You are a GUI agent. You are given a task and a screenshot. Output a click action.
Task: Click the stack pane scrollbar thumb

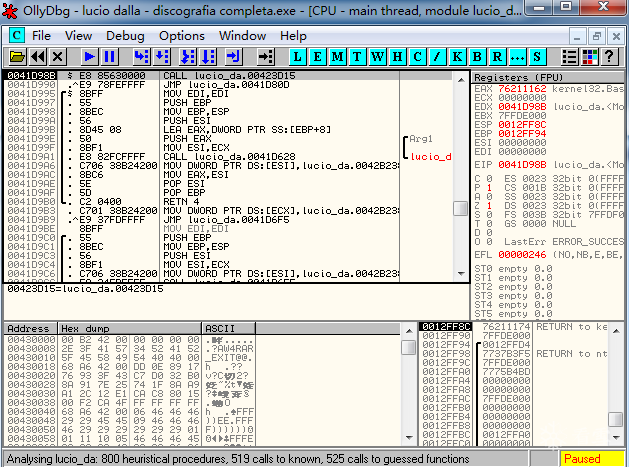(x=616, y=420)
